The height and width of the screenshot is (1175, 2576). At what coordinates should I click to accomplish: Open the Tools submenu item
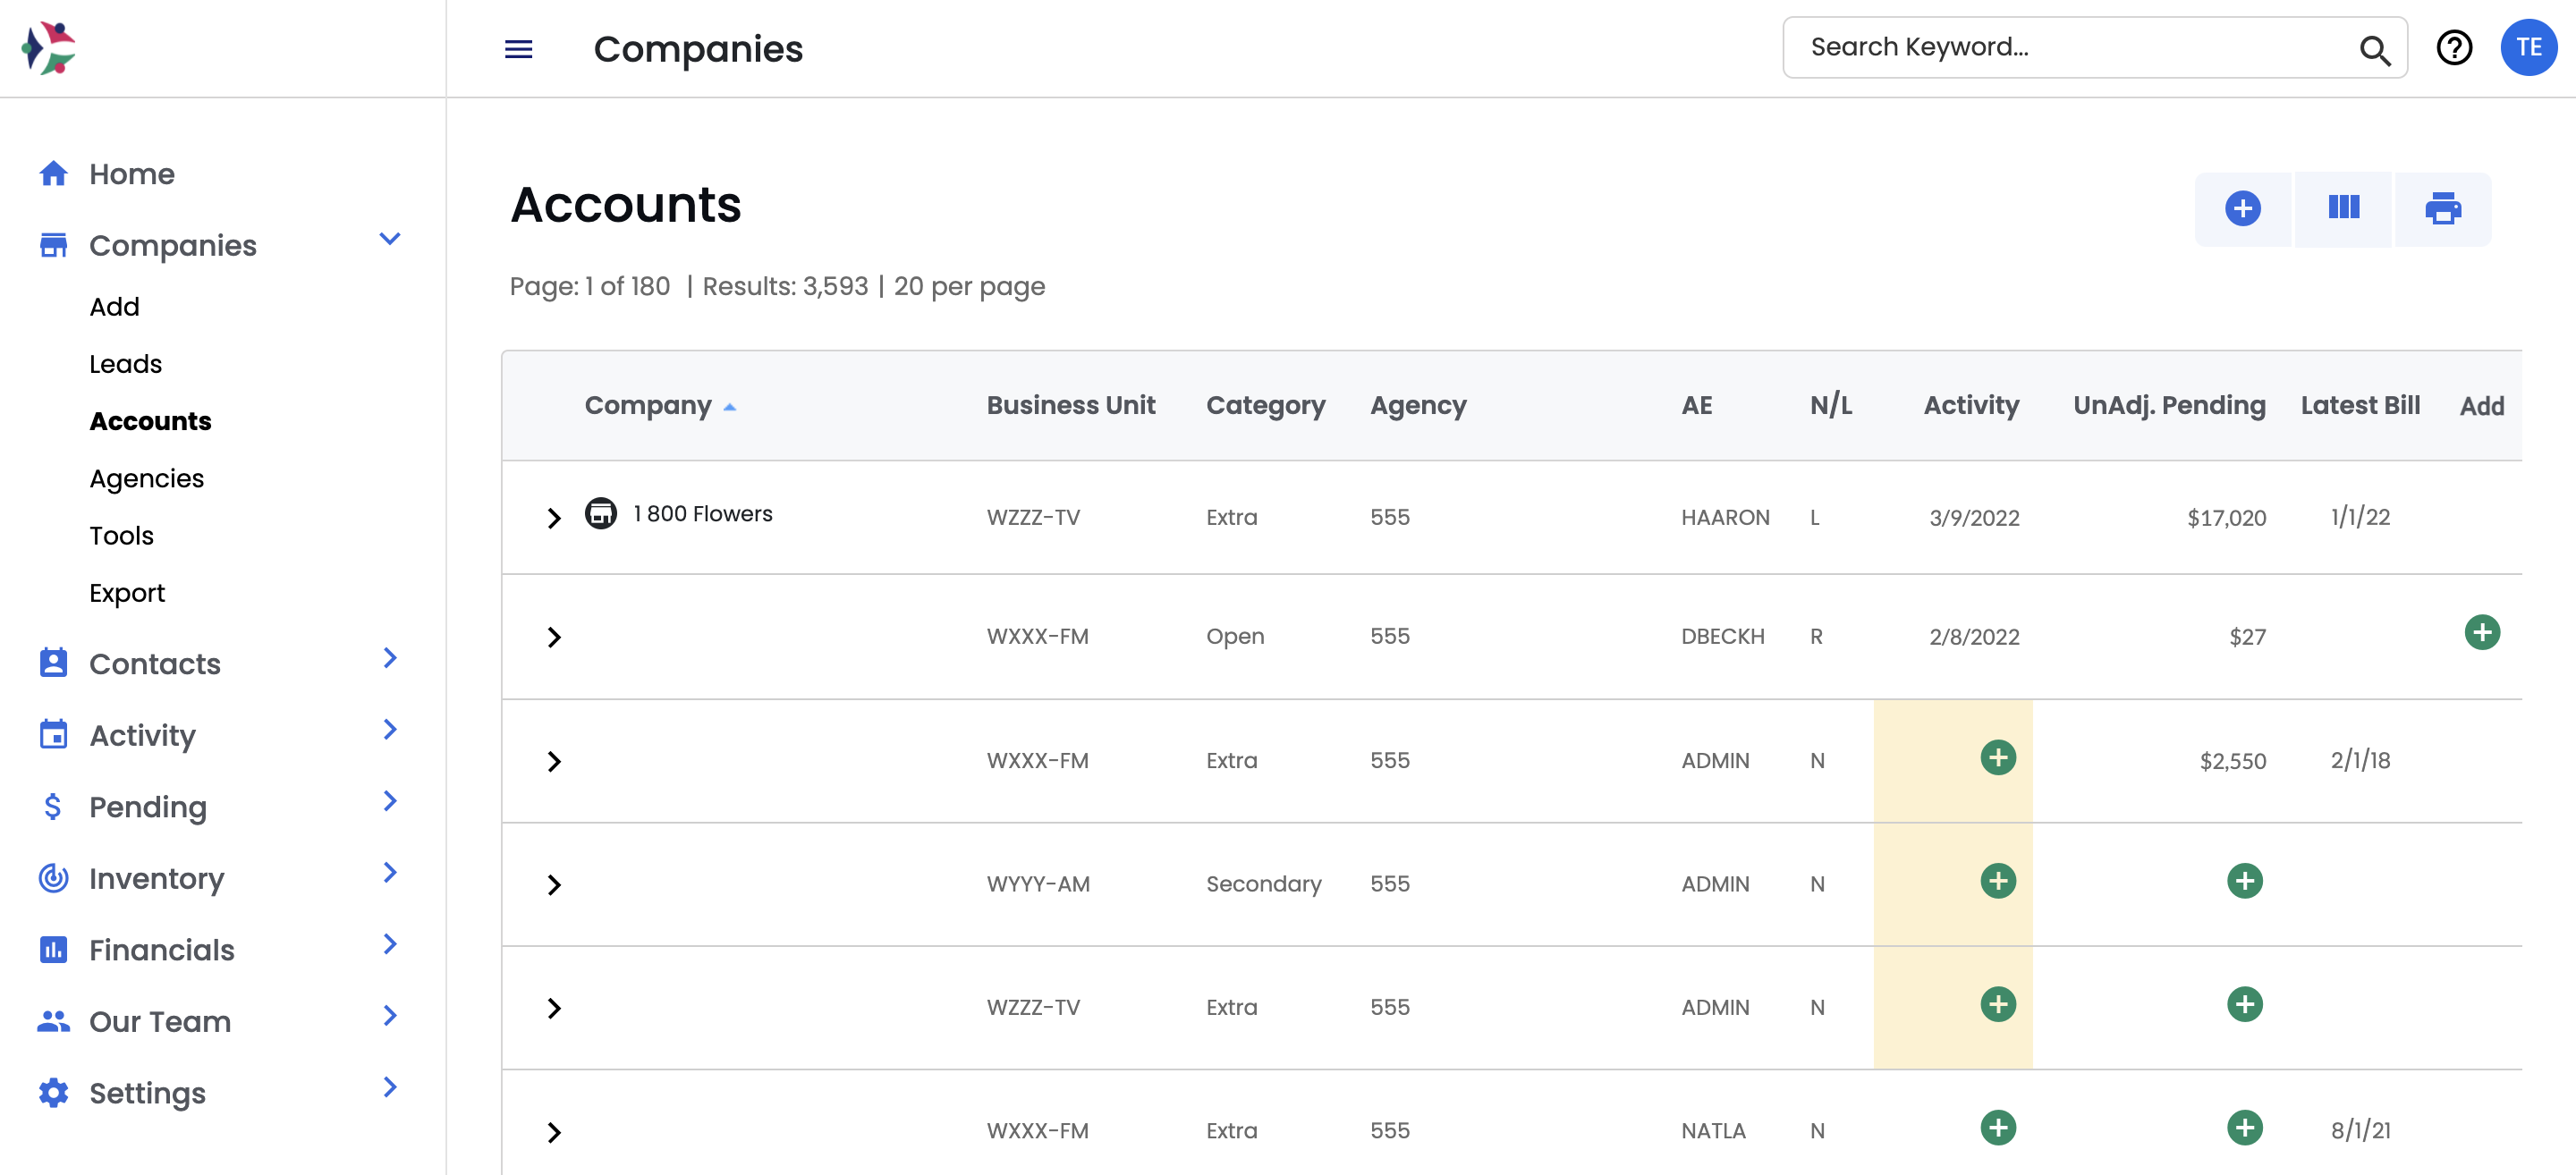point(121,536)
